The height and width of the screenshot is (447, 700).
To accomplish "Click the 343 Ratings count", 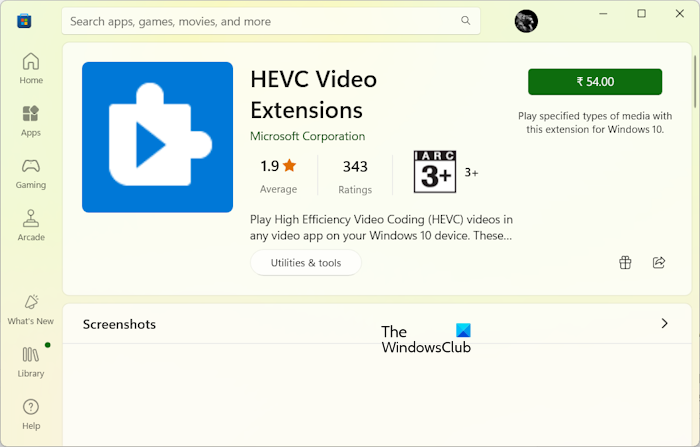I will coord(355,177).
